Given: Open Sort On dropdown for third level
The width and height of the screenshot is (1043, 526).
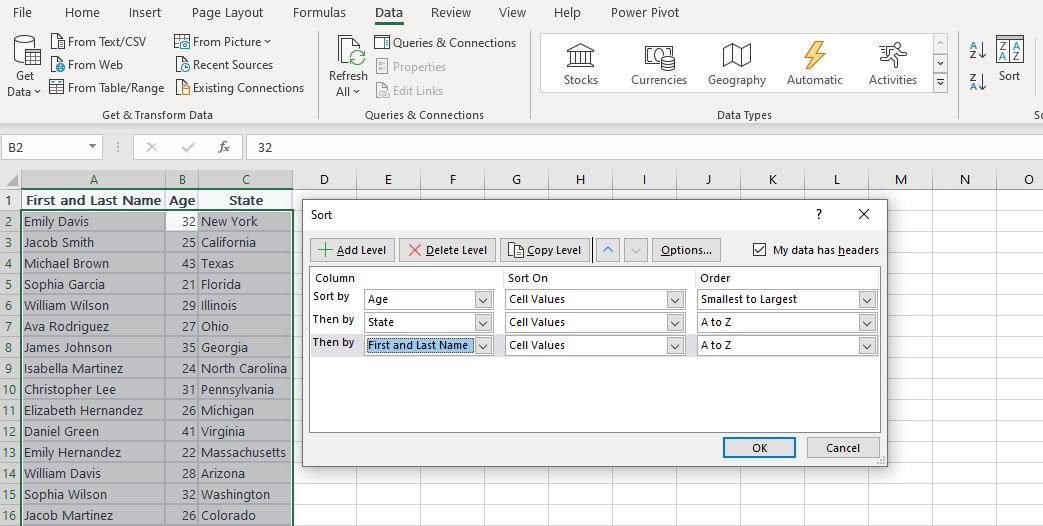Looking at the screenshot, I should [x=675, y=346].
